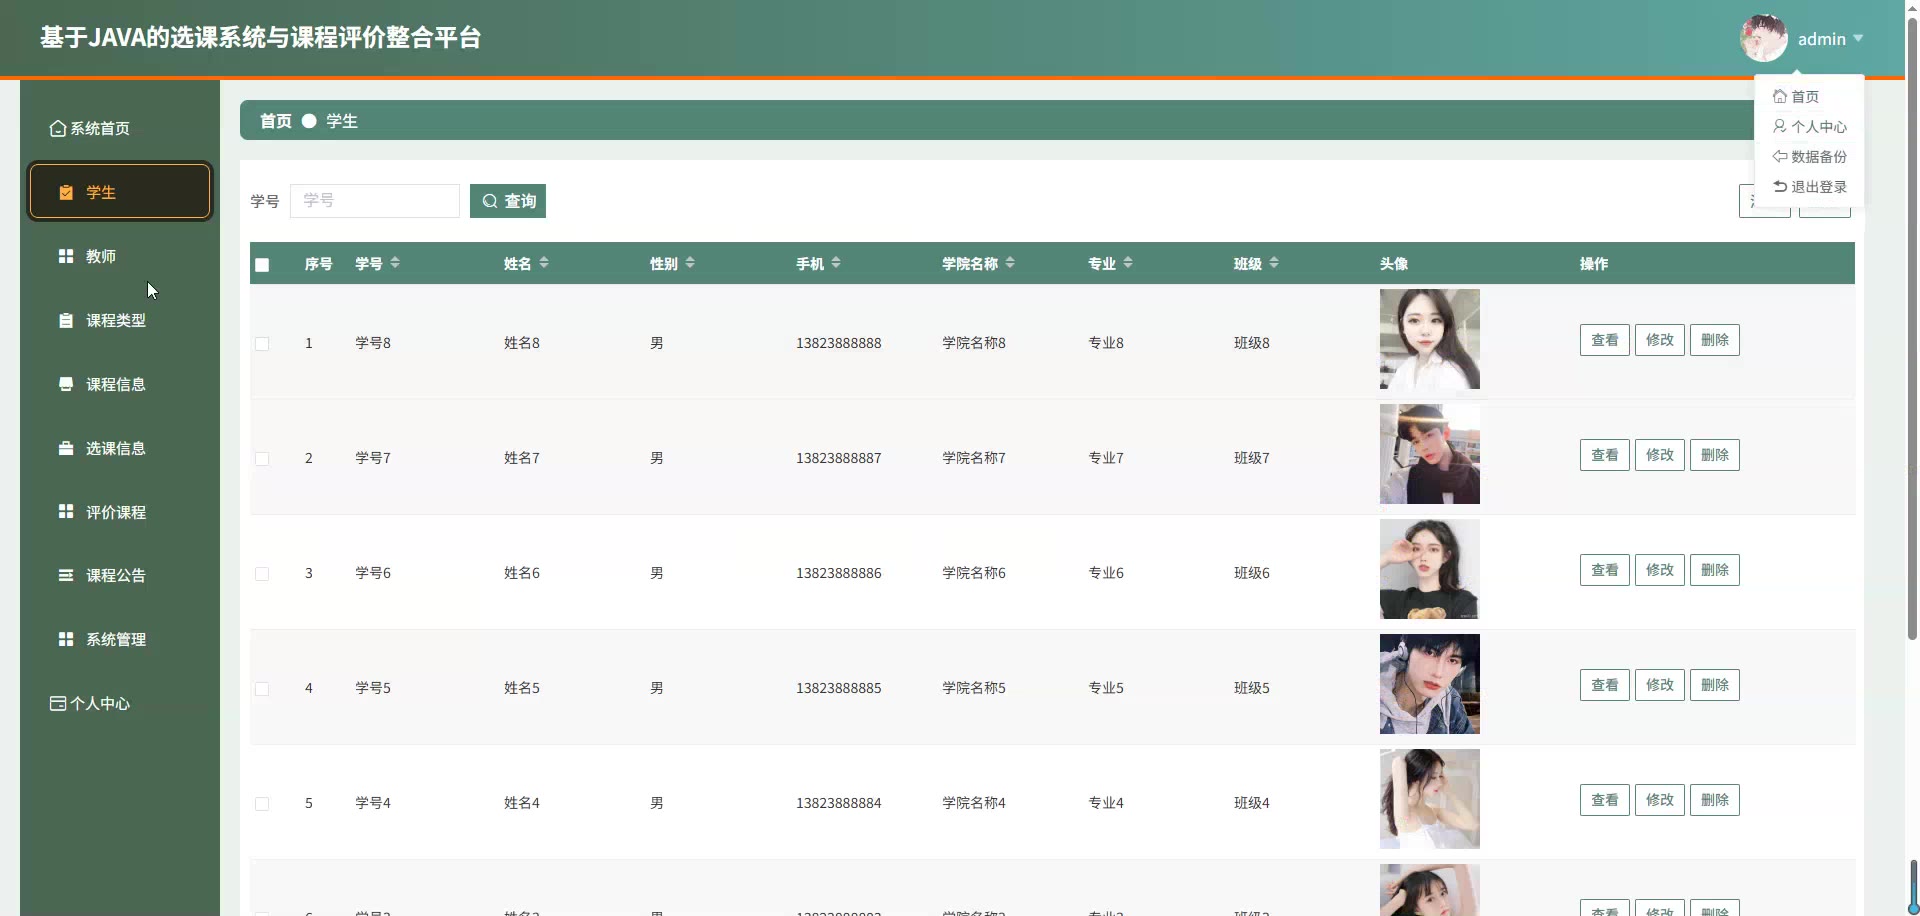Click the home icon beside 系统首页
This screenshot has height=916, width=1920.
click(x=58, y=129)
